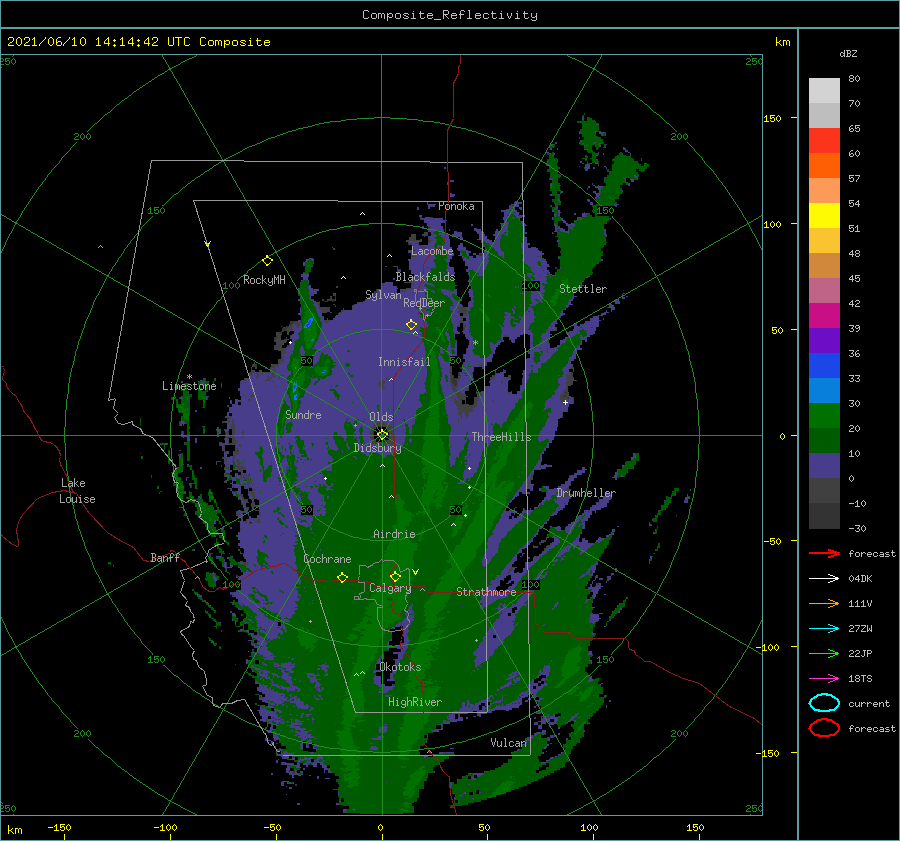Click the Didsbury town label

coord(378,448)
